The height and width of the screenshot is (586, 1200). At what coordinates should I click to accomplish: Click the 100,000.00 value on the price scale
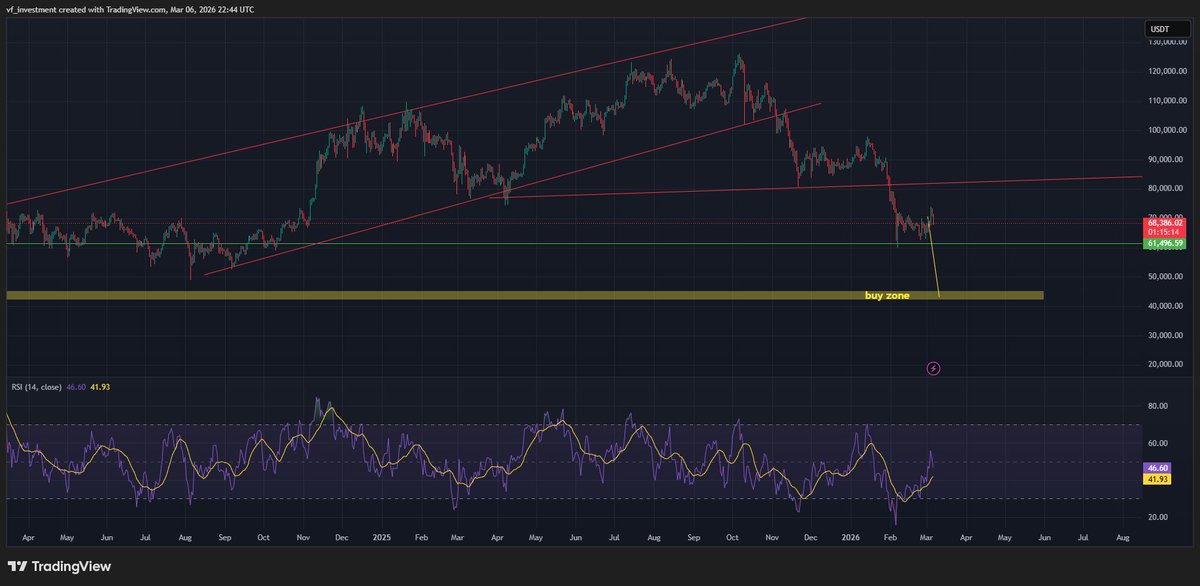click(x=1167, y=129)
